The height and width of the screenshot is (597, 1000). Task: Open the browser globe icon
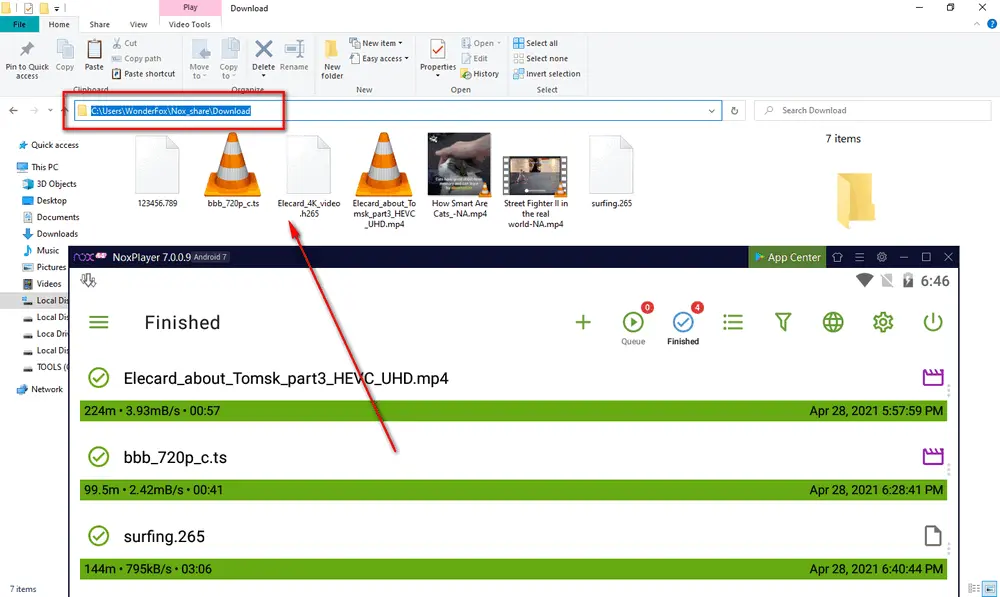click(833, 322)
